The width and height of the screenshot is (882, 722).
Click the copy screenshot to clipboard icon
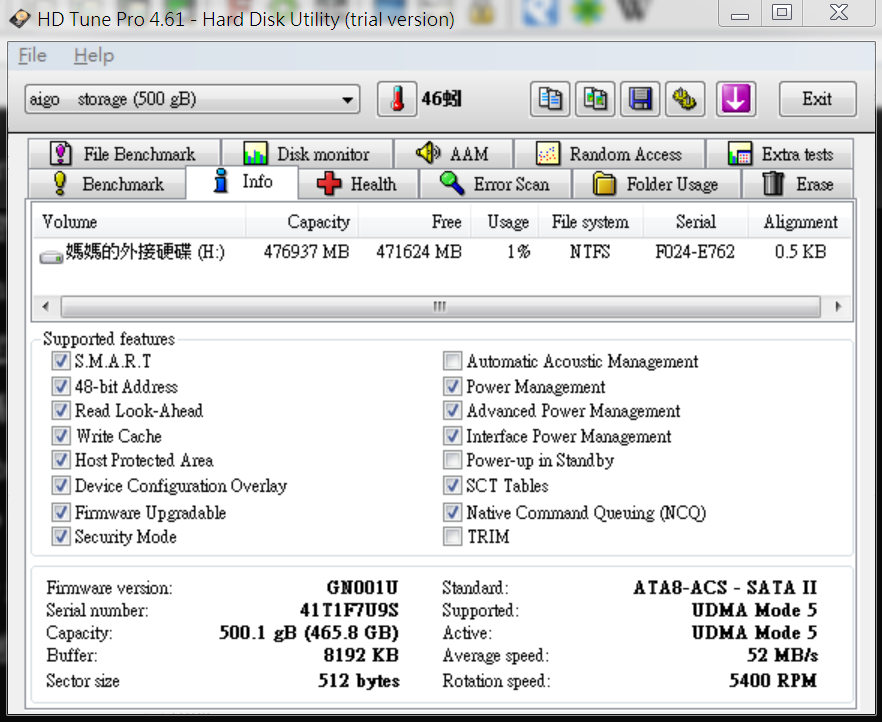596,99
